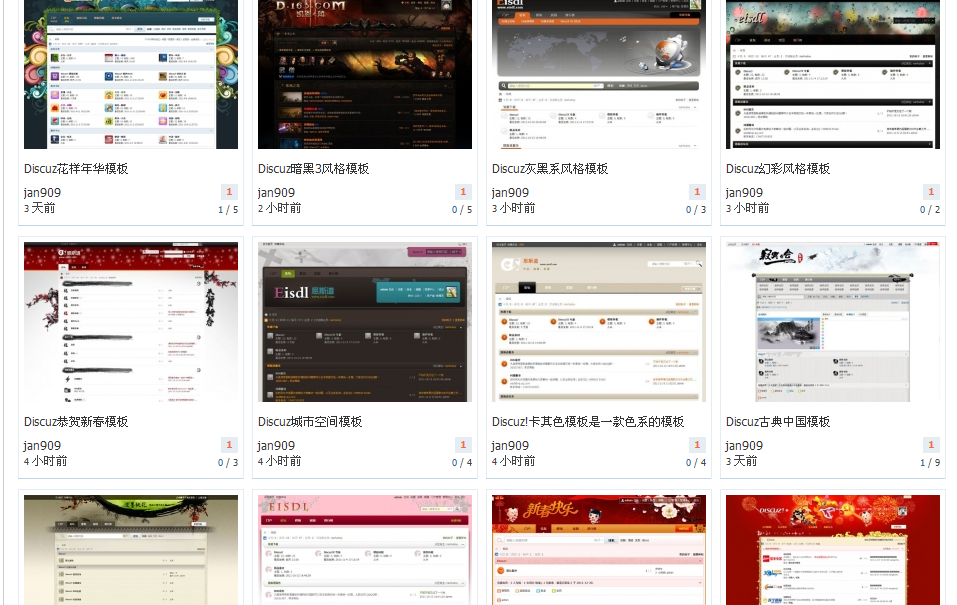
Task: Open the Discuz暗黑3风格模板 thumbnail image
Action: pyautogui.click(x=365, y=74)
